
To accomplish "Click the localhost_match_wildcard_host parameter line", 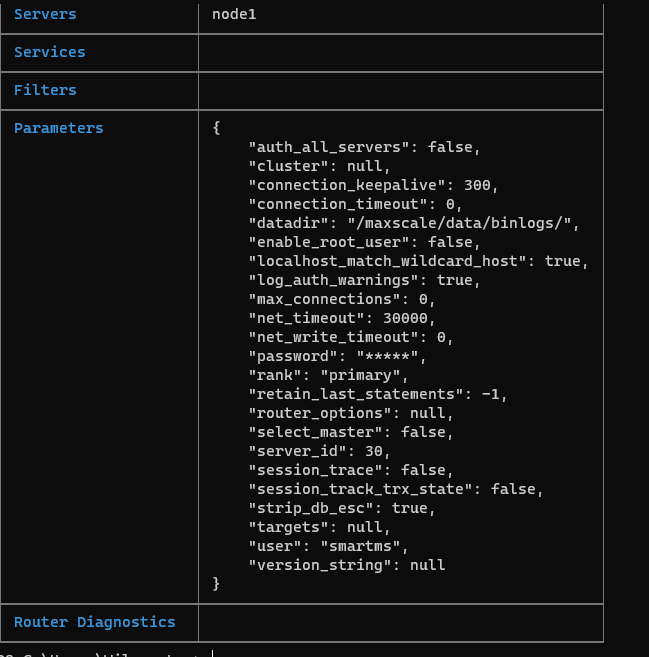I will click(x=418, y=261).
